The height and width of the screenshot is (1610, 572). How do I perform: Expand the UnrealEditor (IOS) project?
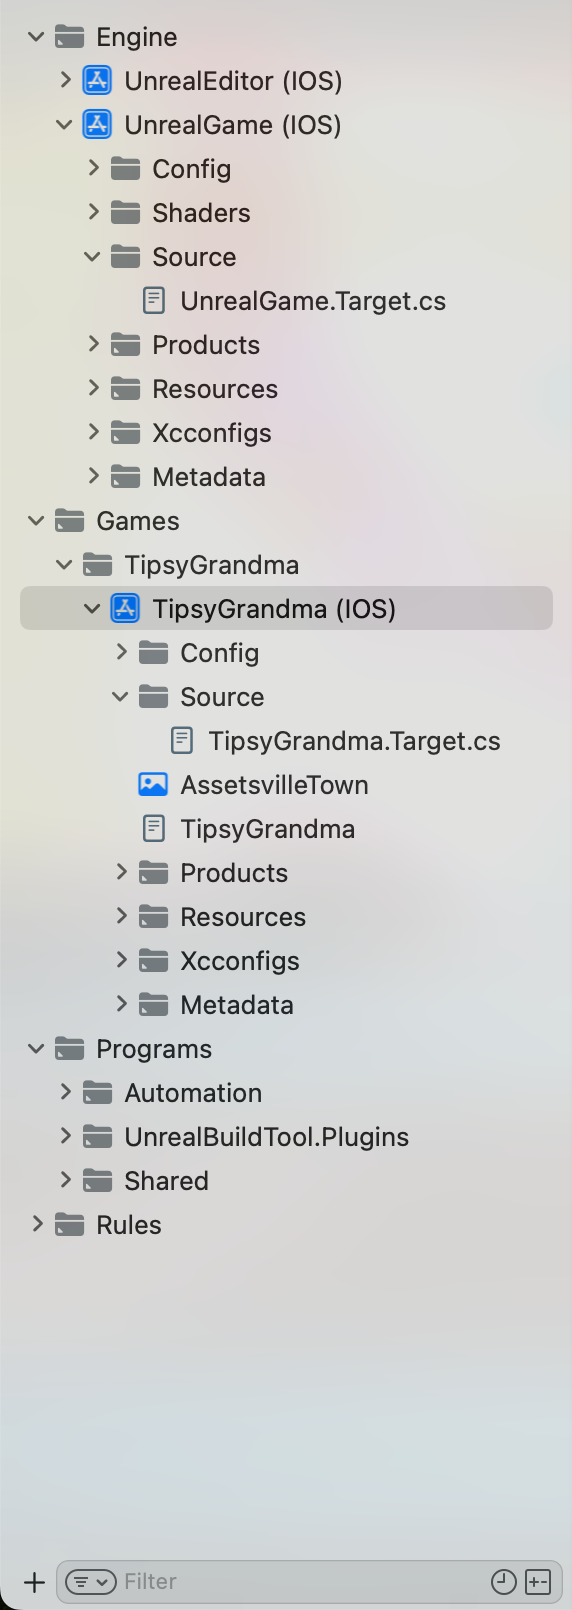coord(65,80)
